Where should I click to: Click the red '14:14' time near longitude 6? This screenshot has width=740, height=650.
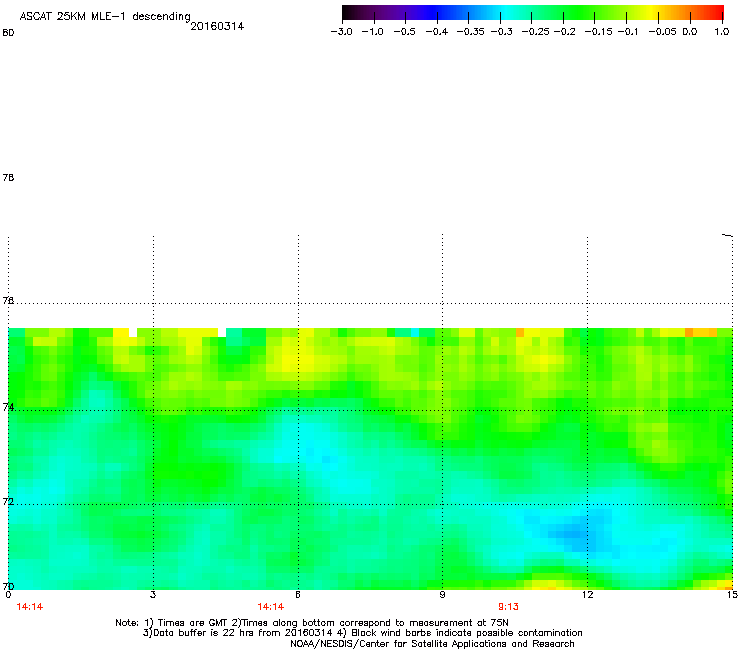click(x=270, y=607)
